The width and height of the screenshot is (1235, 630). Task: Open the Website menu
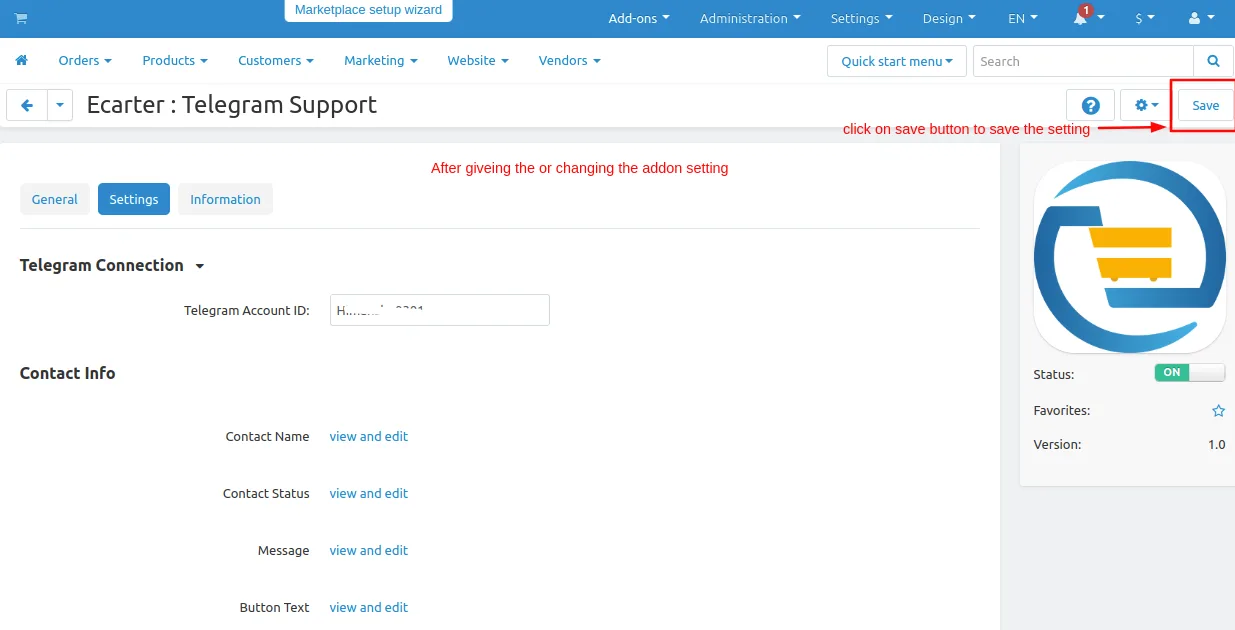[478, 60]
